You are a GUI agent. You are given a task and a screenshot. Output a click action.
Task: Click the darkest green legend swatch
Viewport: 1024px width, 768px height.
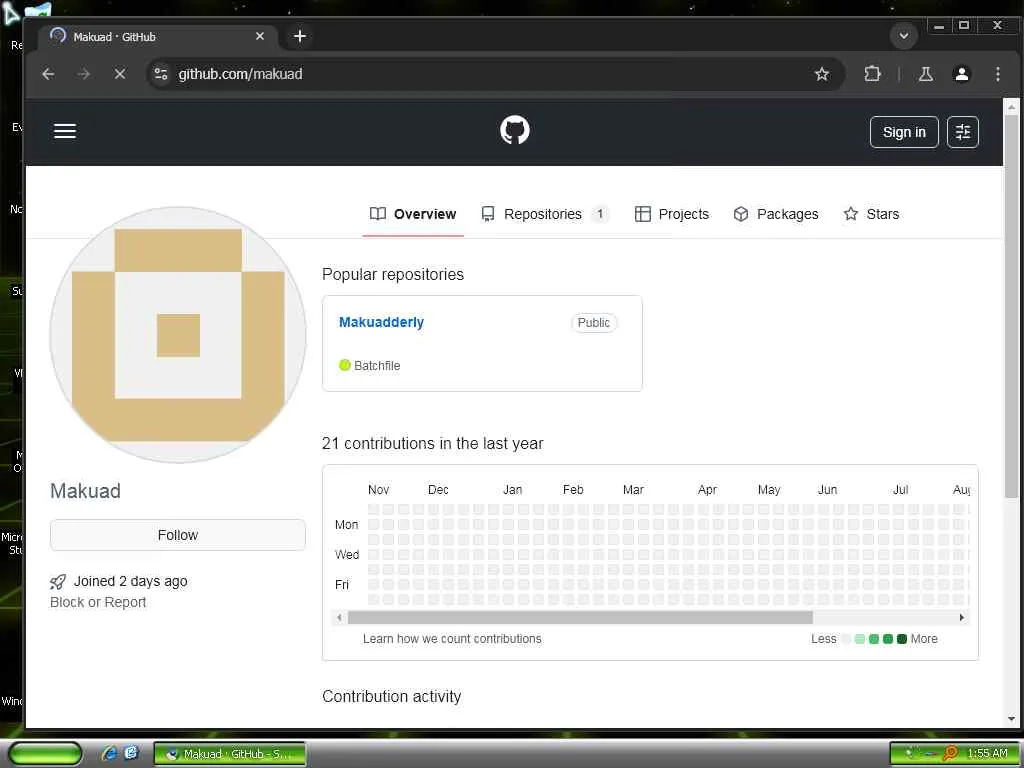(902, 639)
